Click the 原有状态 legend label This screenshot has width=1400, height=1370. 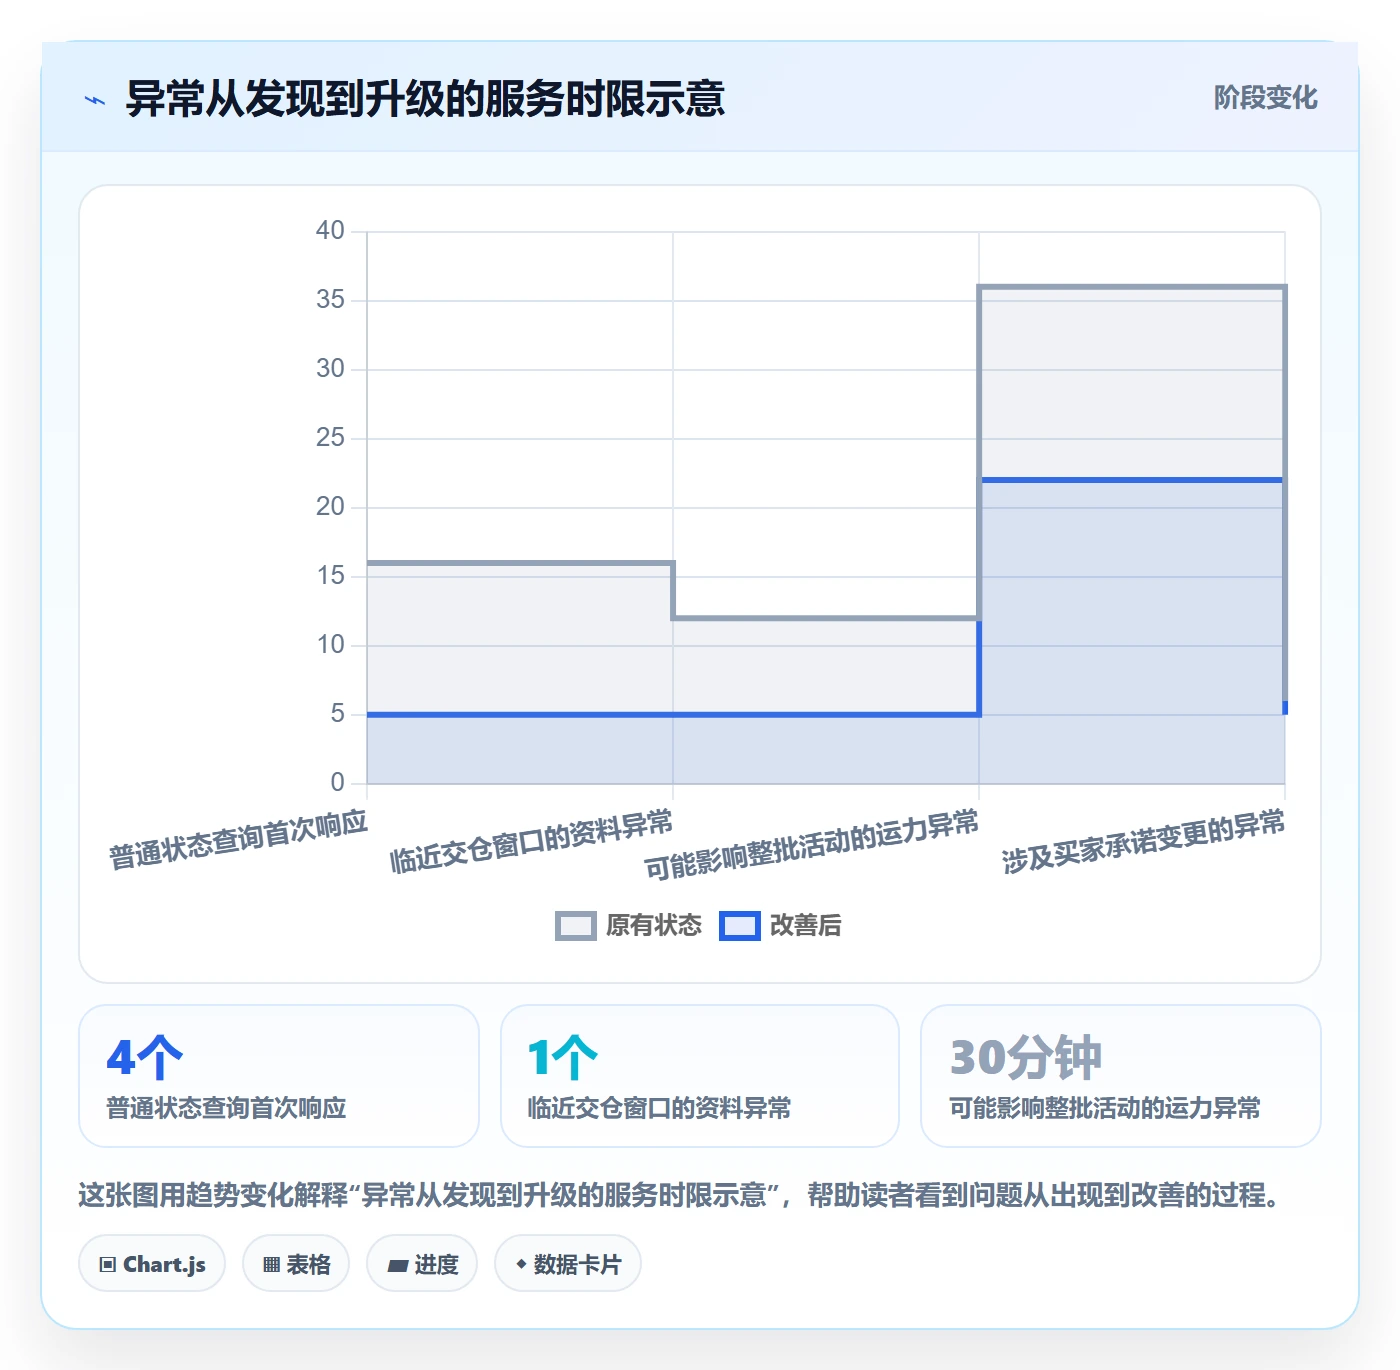654,926
